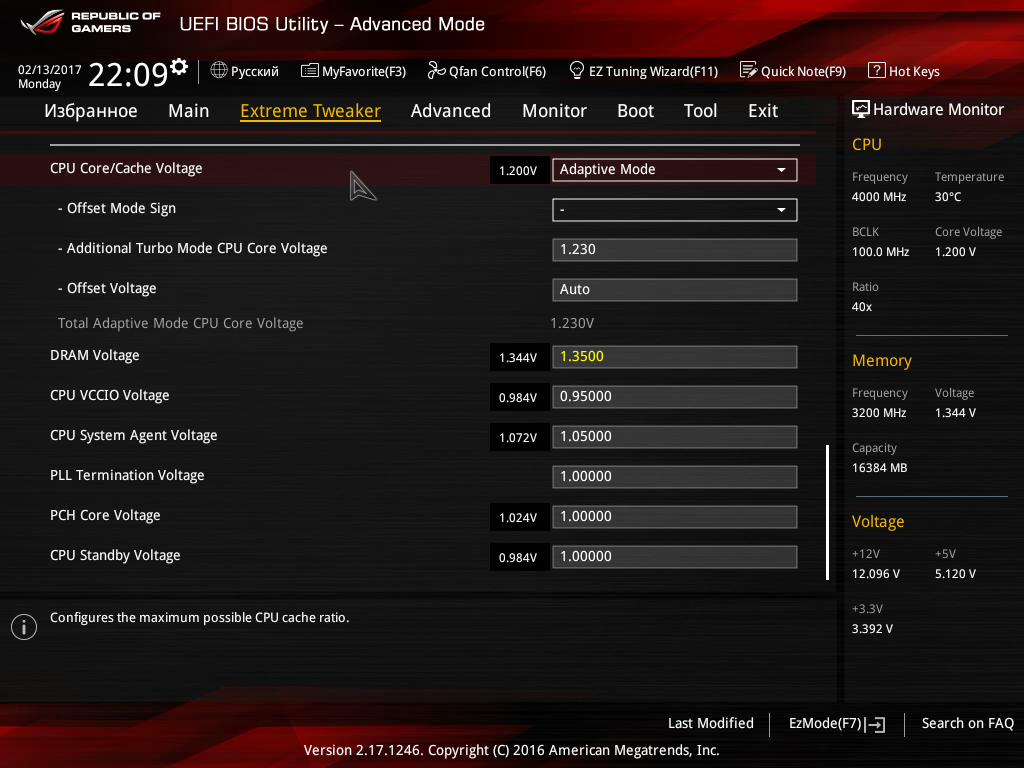Click the 1.200V CPU core reading
The image size is (1024, 768).
pos(519,170)
